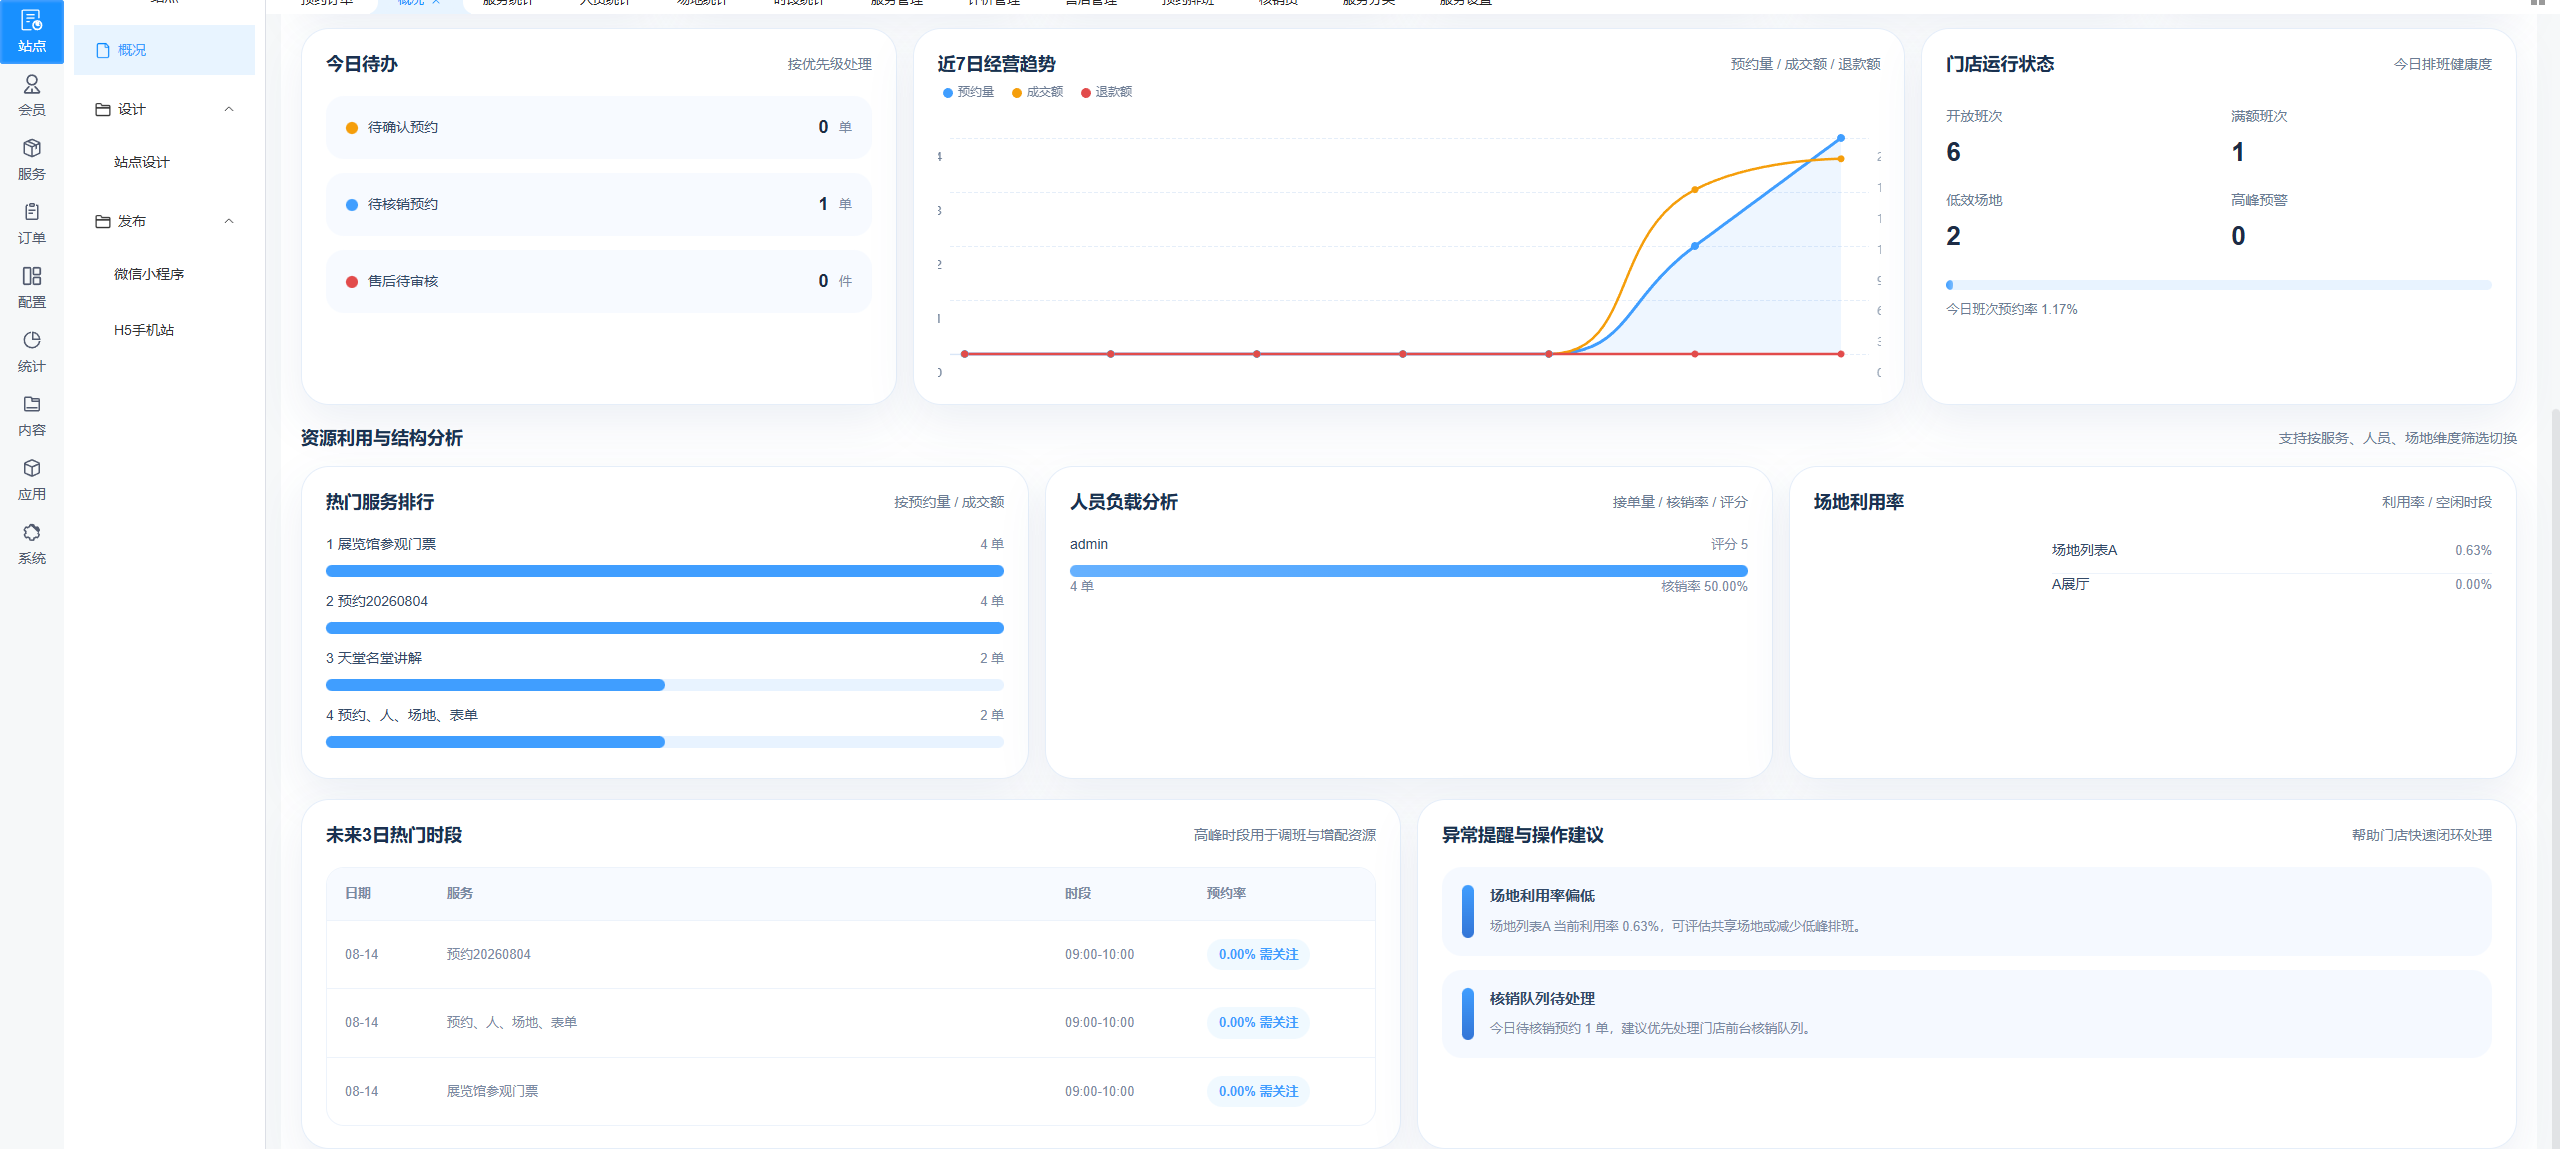
Task: Click 0.00% 需关注 tag for 展览馆参观门票
Action: pyautogui.click(x=1258, y=1092)
